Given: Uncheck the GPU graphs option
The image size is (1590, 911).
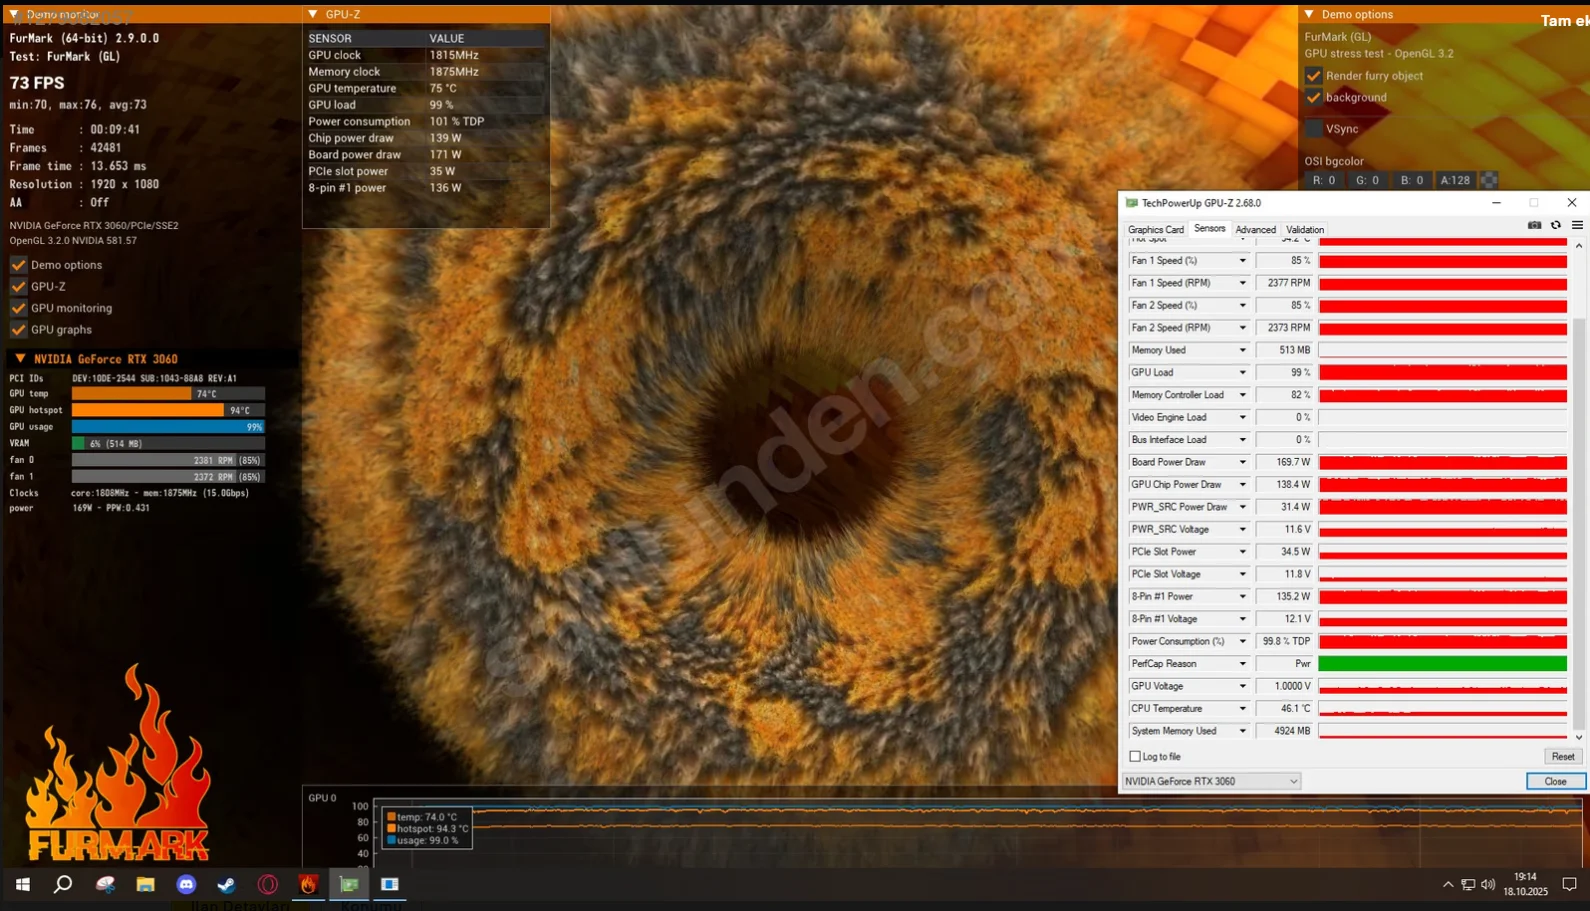Looking at the screenshot, I should pyautogui.click(x=18, y=330).
